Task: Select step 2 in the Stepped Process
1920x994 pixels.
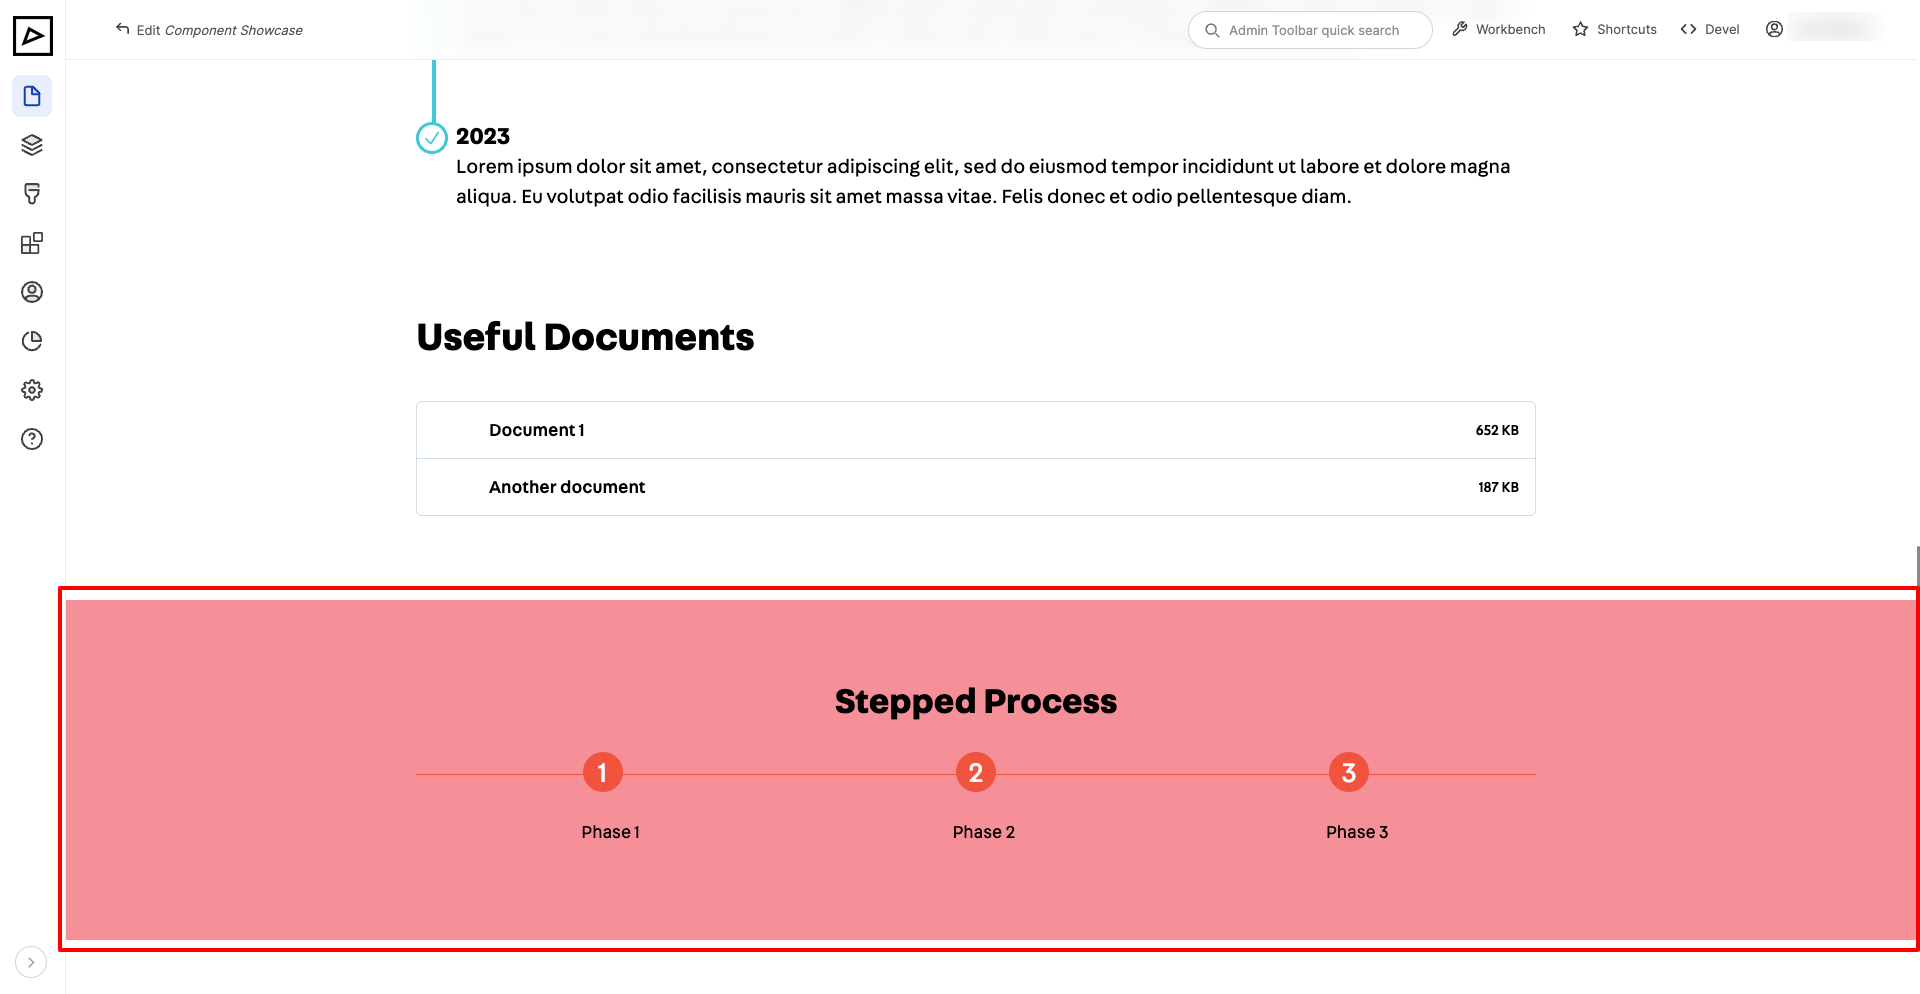Action: click(x=975, y=771)
